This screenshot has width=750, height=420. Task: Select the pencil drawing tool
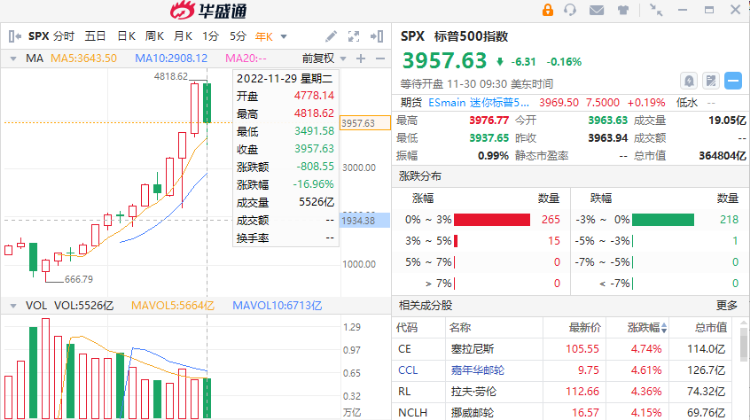[331, 36]
